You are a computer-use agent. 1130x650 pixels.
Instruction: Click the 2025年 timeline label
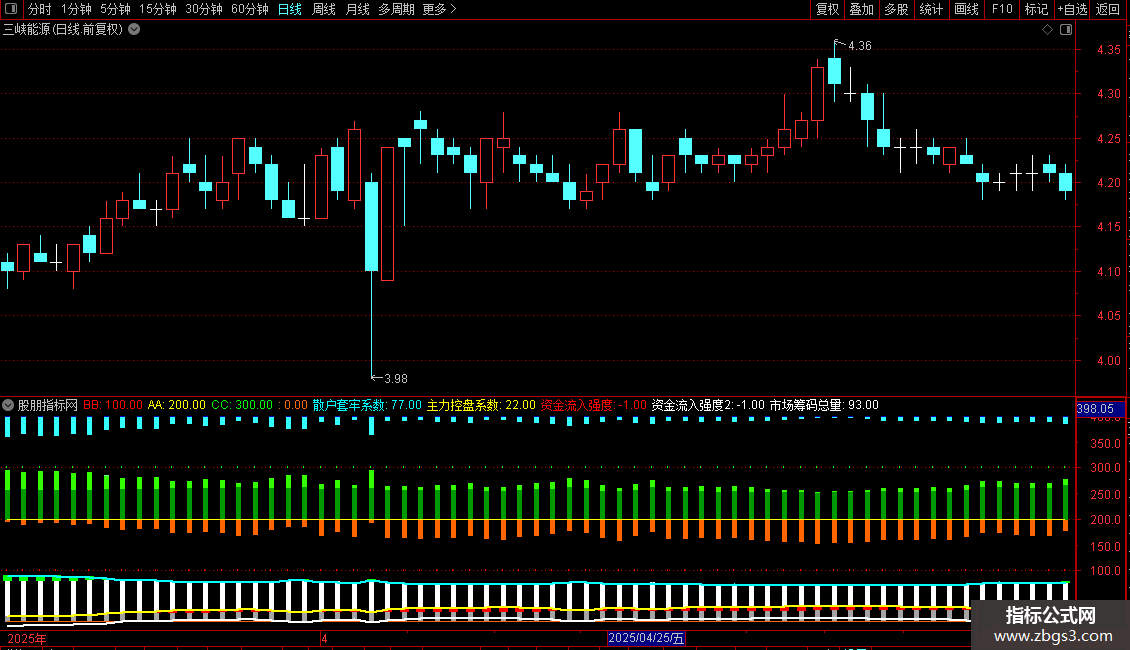(27, 638)
